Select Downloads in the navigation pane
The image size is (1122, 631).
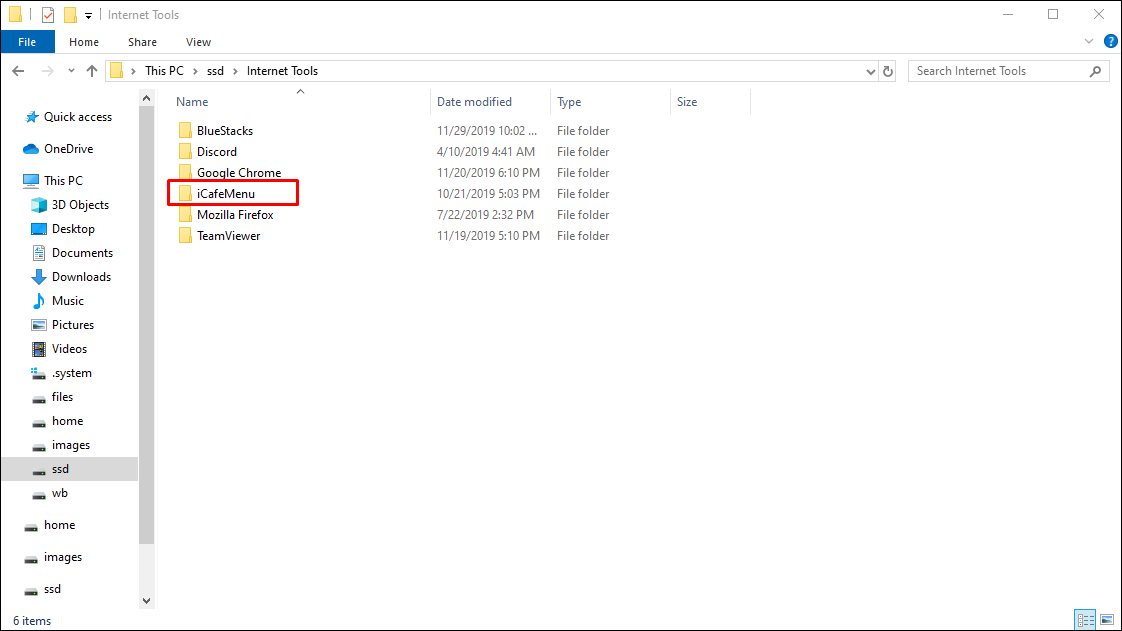tap(81, 277)
